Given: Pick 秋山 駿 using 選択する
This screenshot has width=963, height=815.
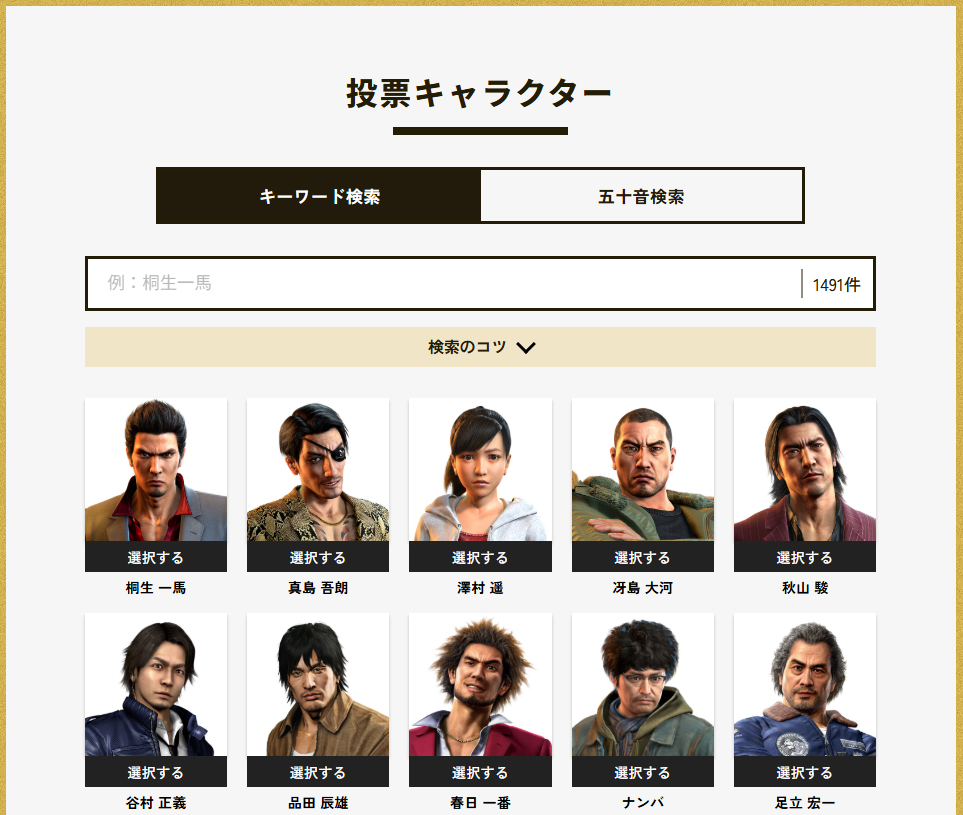Looking at the screenshot, I should click(x=805, y=557).
